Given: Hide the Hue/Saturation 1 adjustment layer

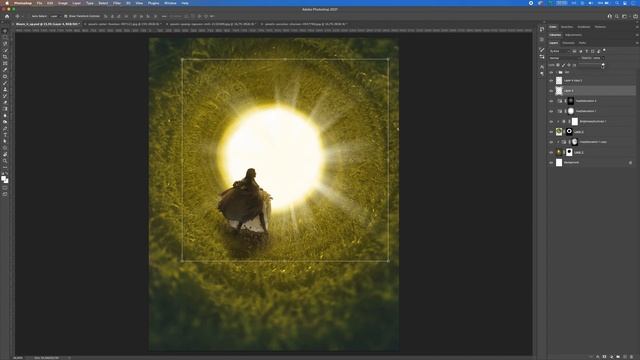Looking at the screenshot, I should click(551, 111).
